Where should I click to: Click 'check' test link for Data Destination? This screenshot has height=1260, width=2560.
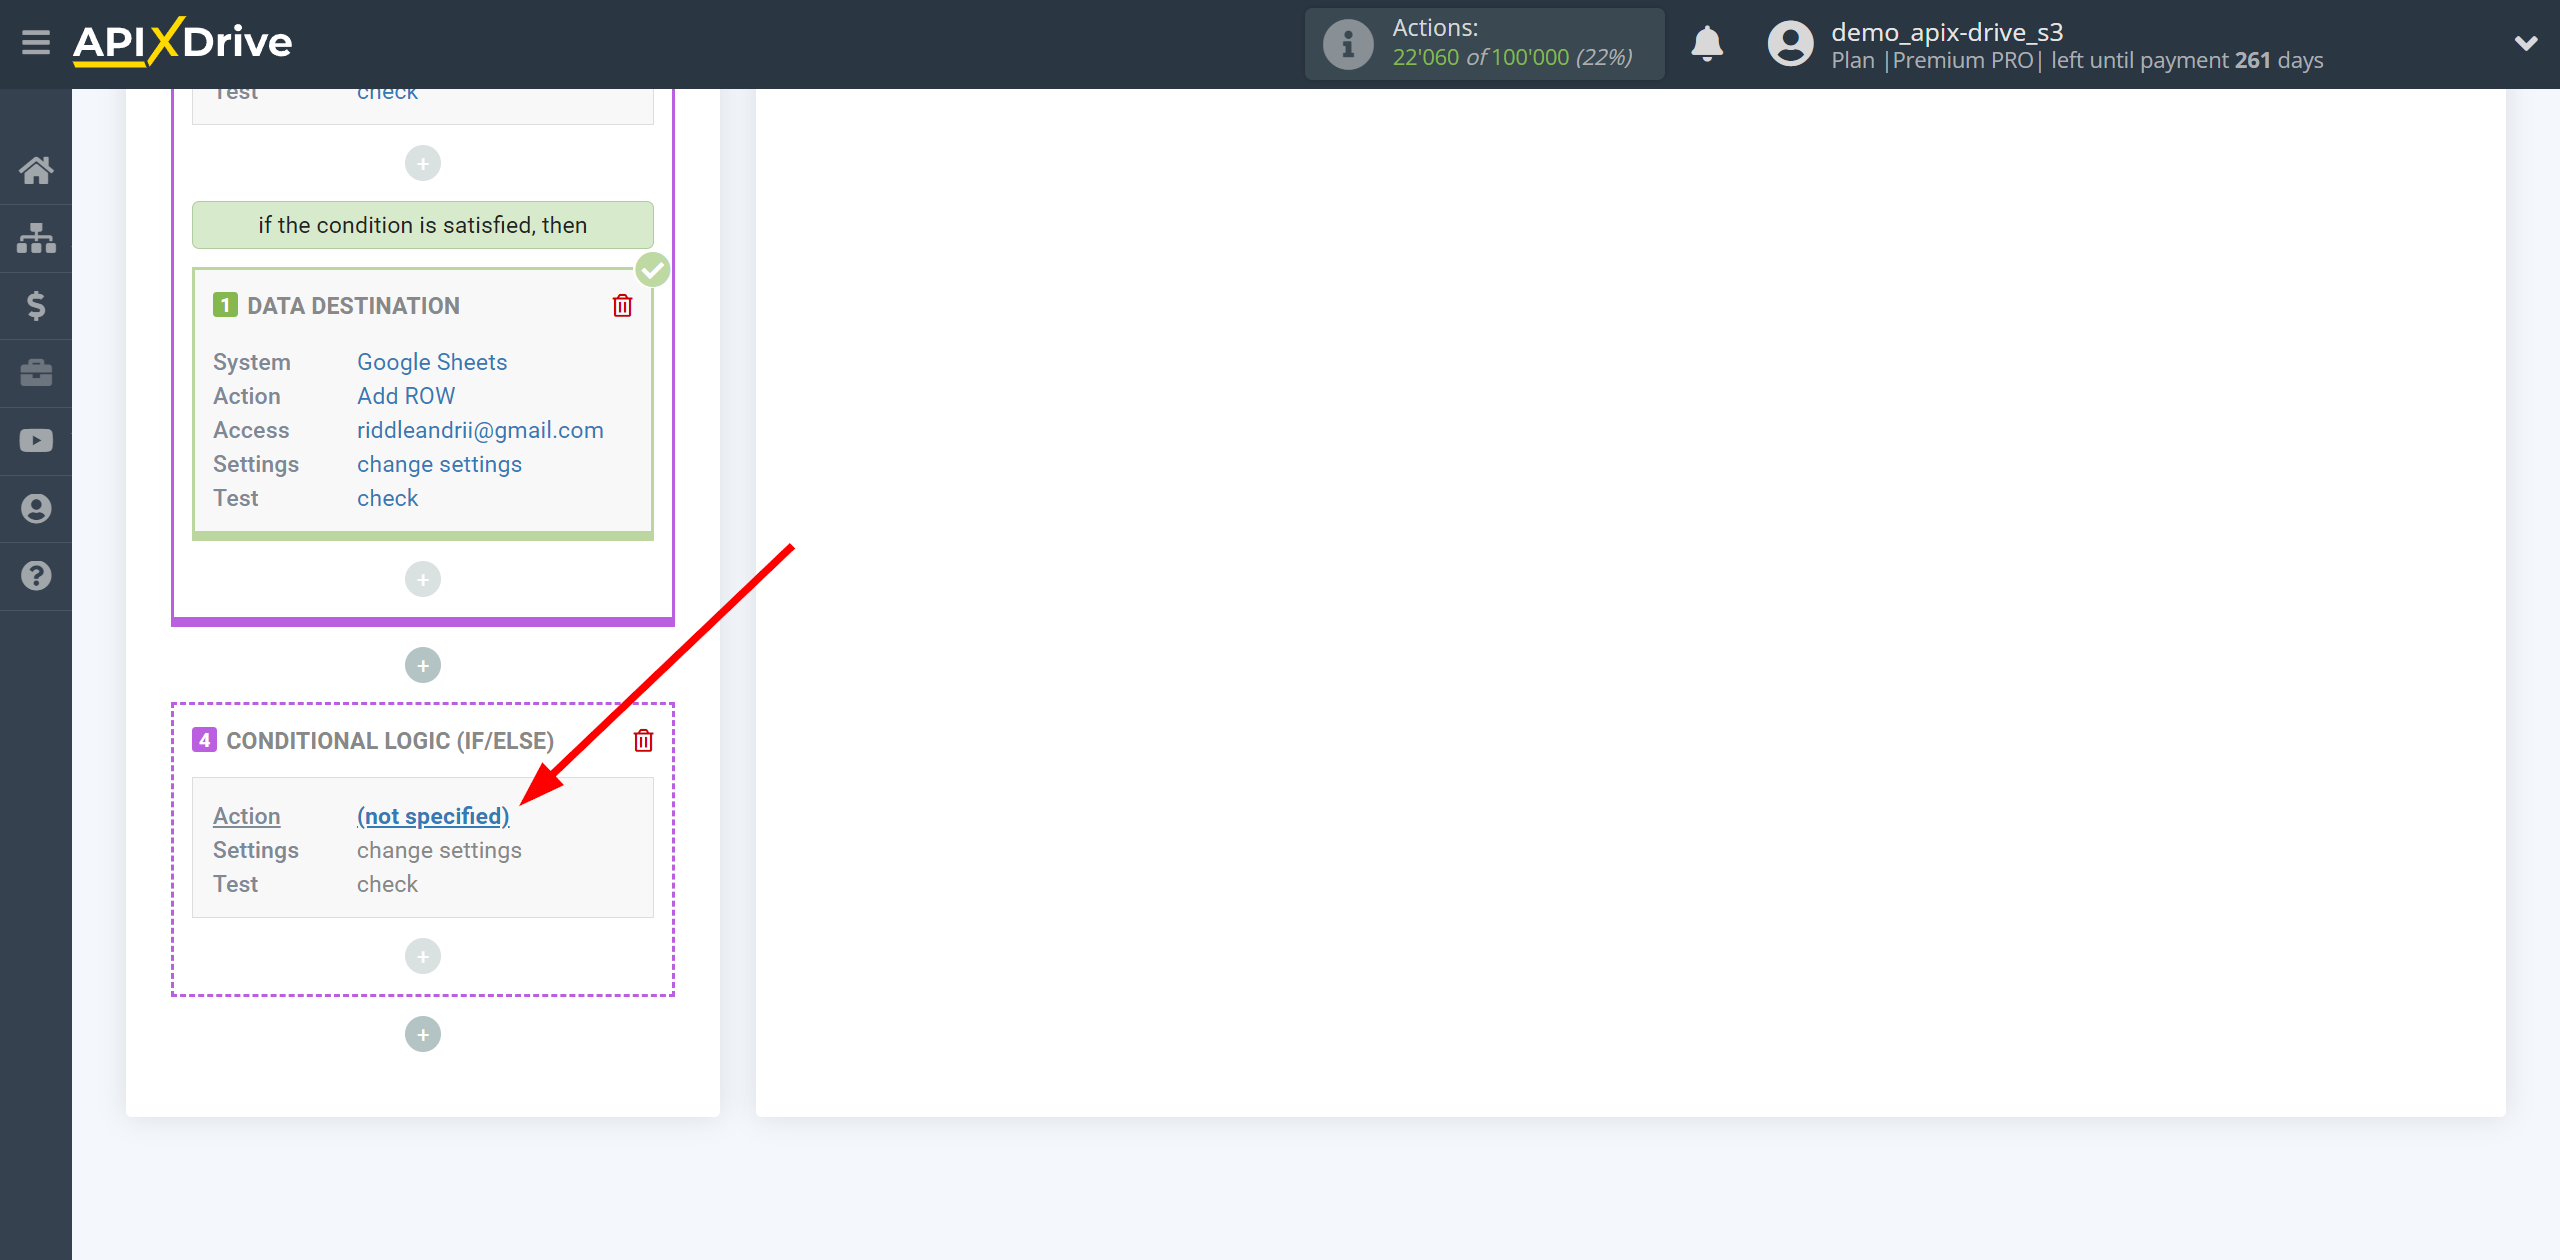[387, 498]
